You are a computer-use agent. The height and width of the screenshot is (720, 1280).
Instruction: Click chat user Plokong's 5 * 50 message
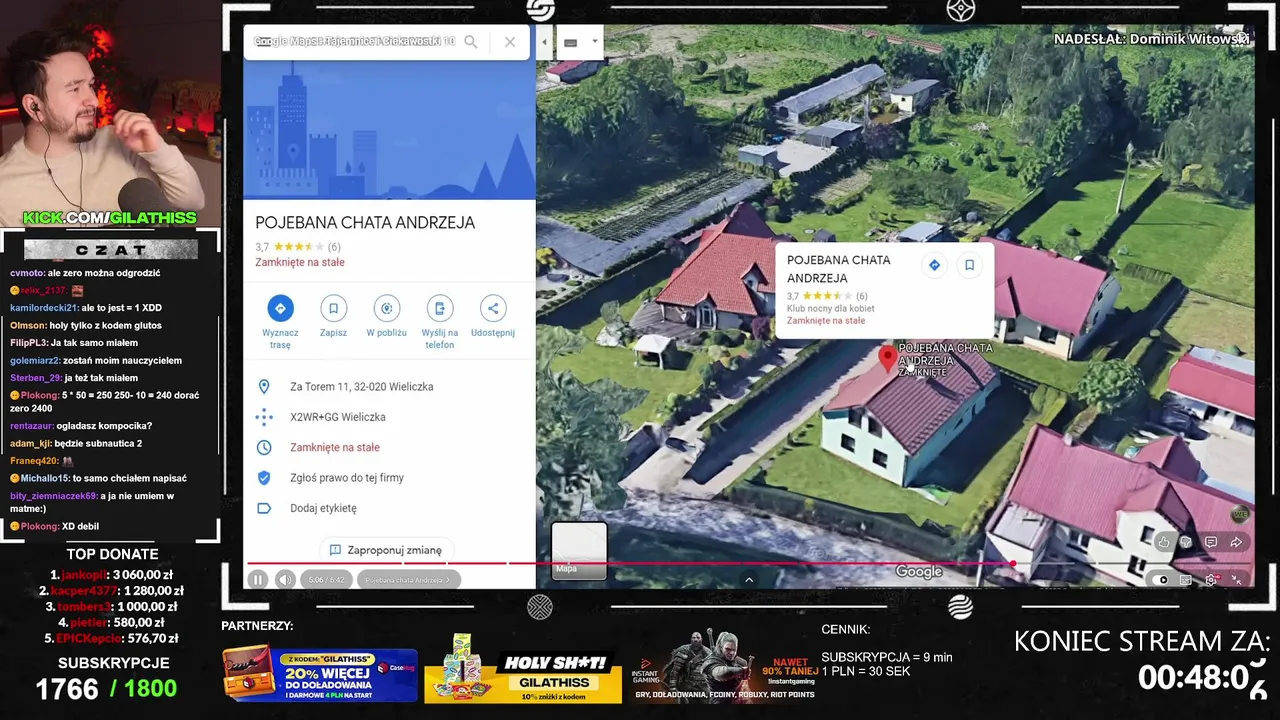pyautogui.click(x=105, y=402)
